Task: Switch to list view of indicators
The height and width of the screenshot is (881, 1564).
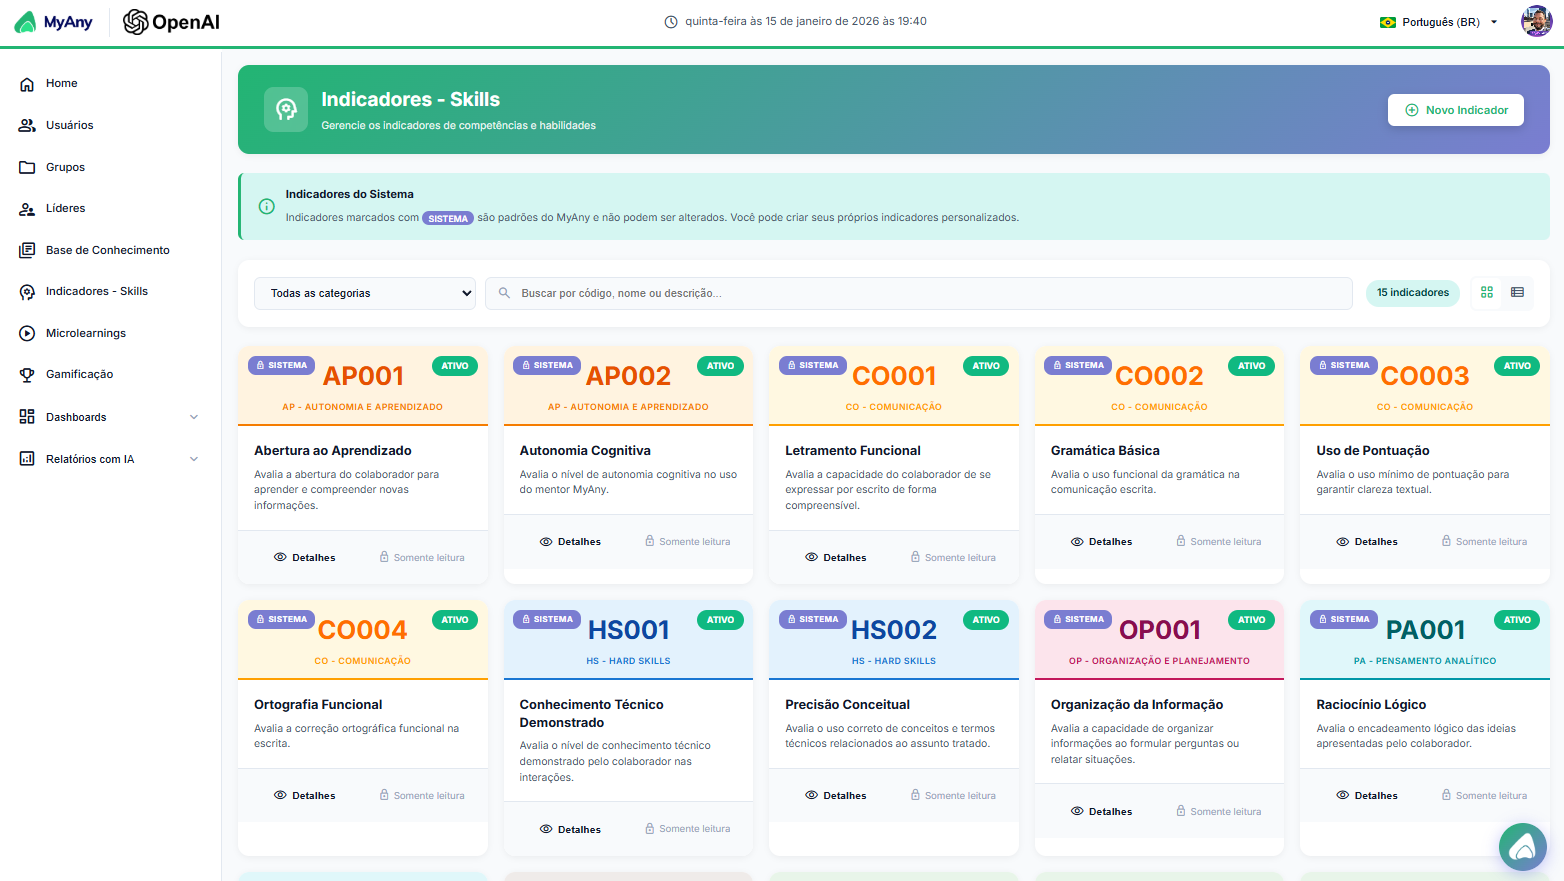Action: [1517, 292]
